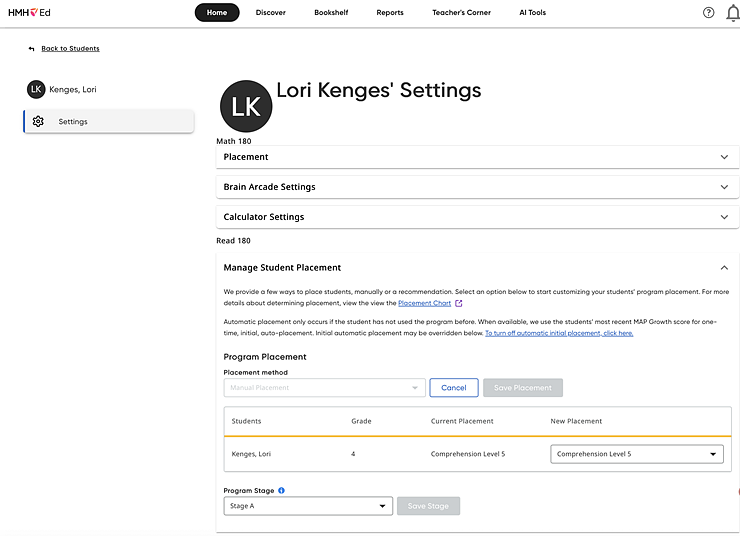This screenshot has width=740, height=536.
Task: Switch to the Reports tab
Action: click(x=390, y=13)
